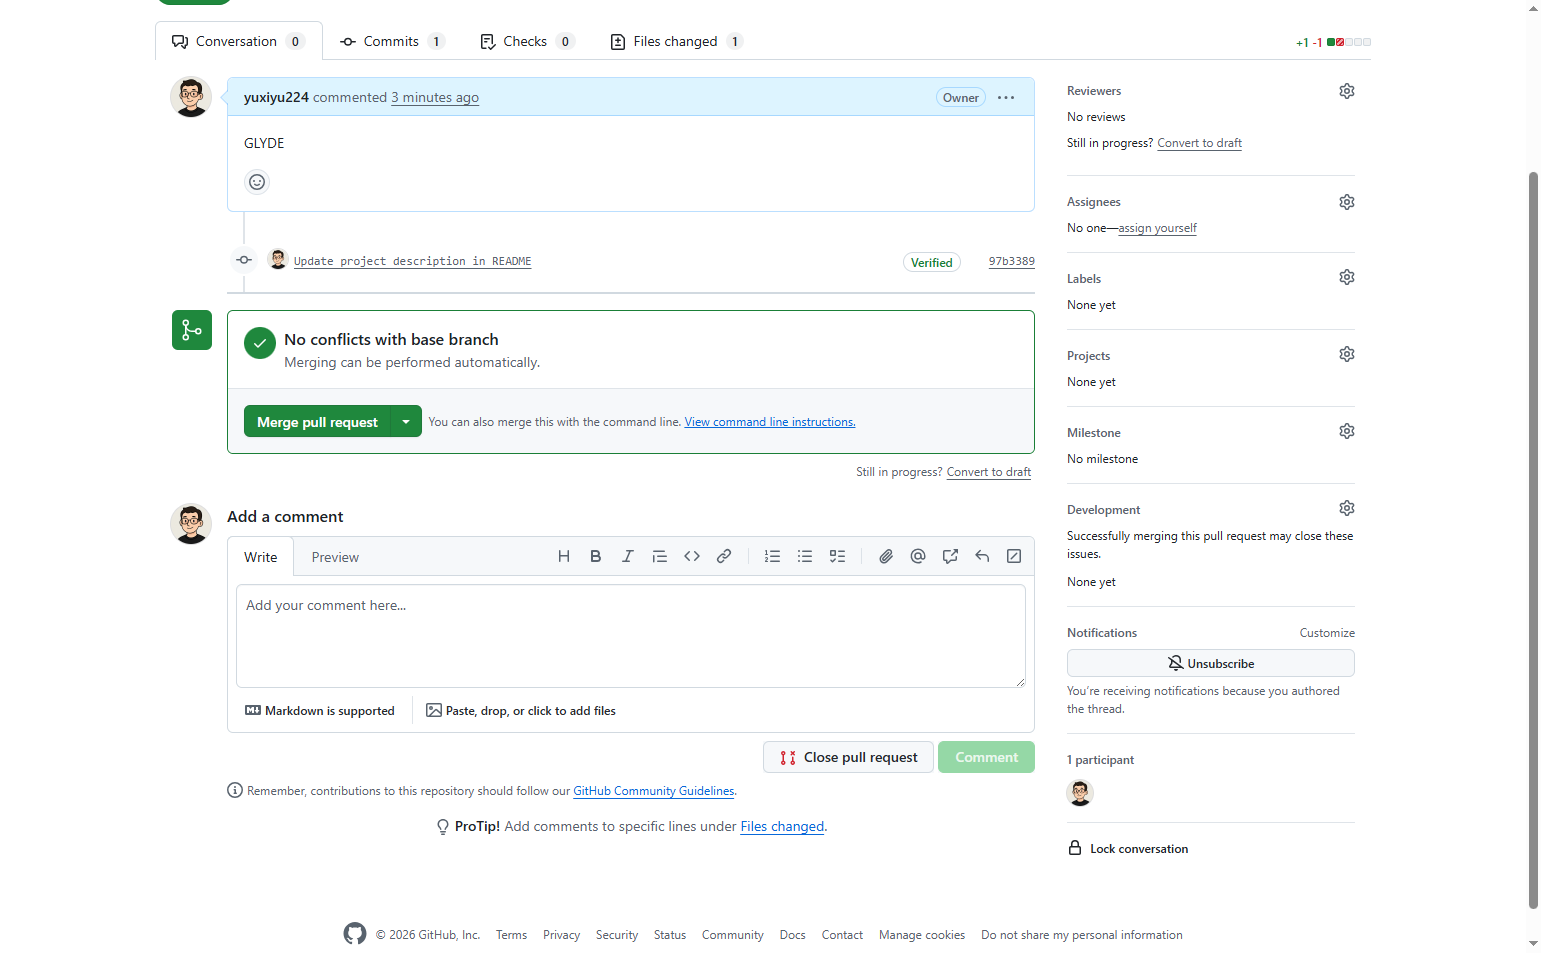Open Projects settings gear
Screen dimensions: 1541x953
click(1347, 354)
